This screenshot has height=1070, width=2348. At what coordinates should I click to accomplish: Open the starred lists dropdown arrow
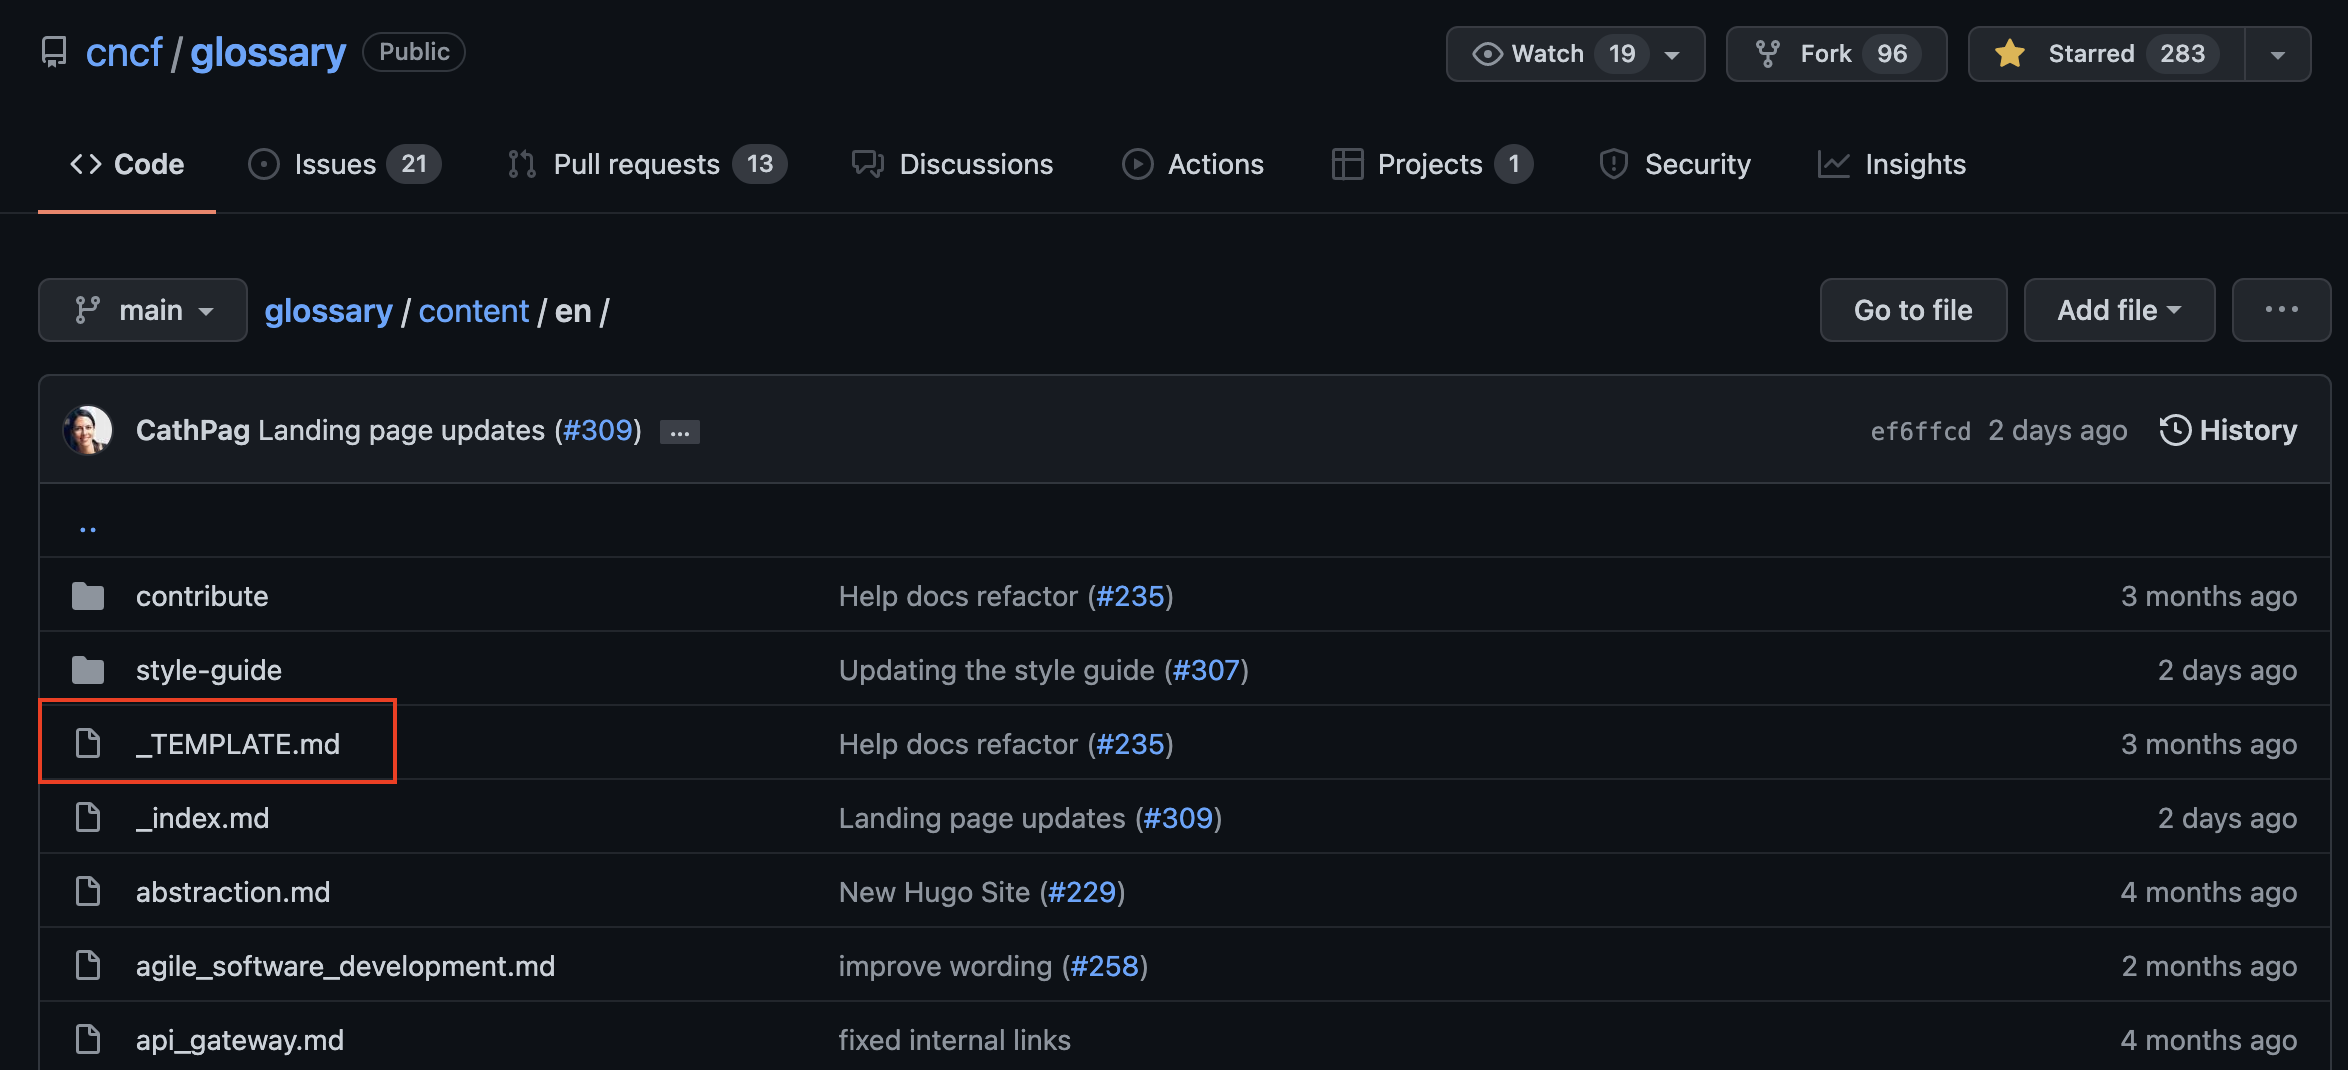tap(2277, 54)
